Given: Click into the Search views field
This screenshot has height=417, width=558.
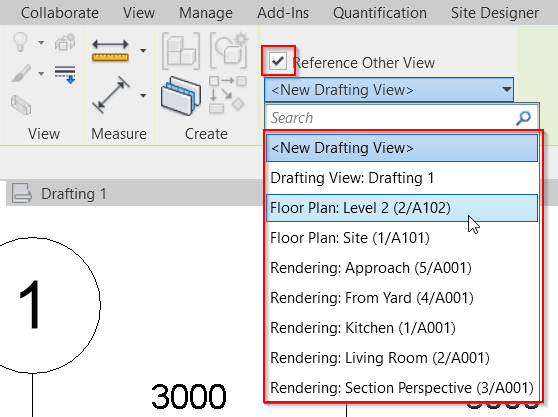Looking at the screenshot, I should [x=390, y=118].
